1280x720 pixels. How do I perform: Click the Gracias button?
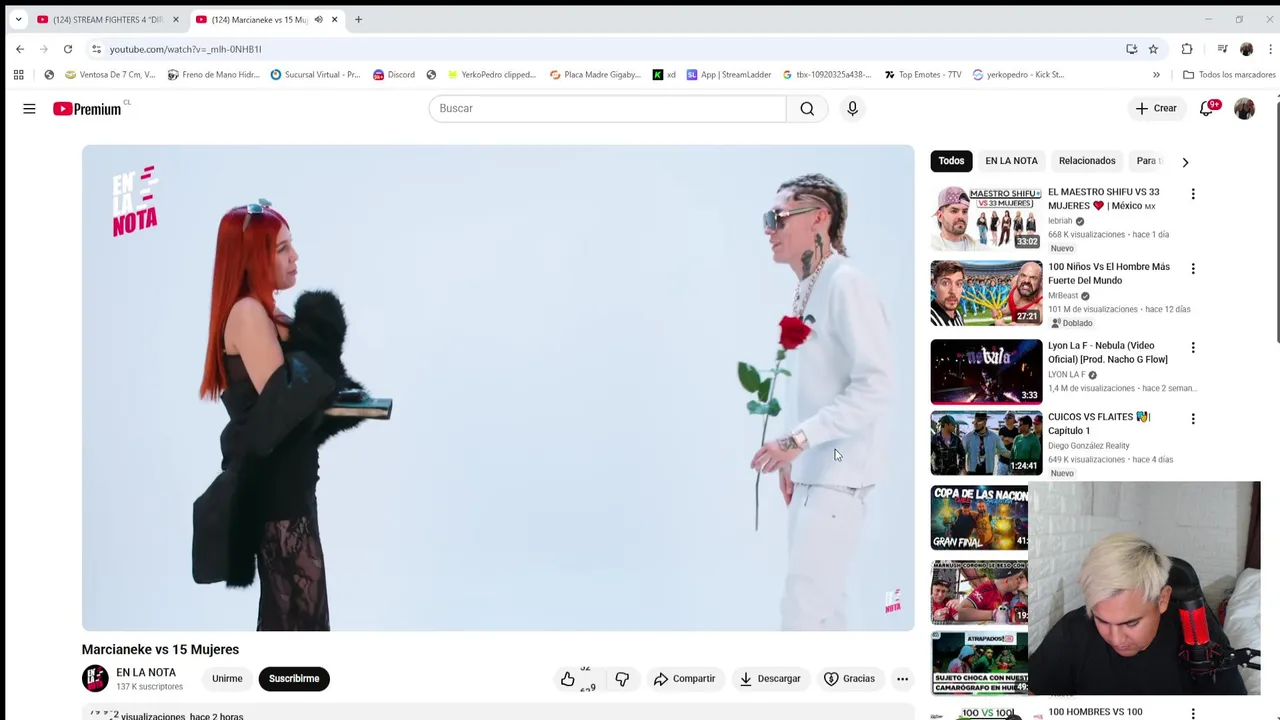tap(849, 679)
